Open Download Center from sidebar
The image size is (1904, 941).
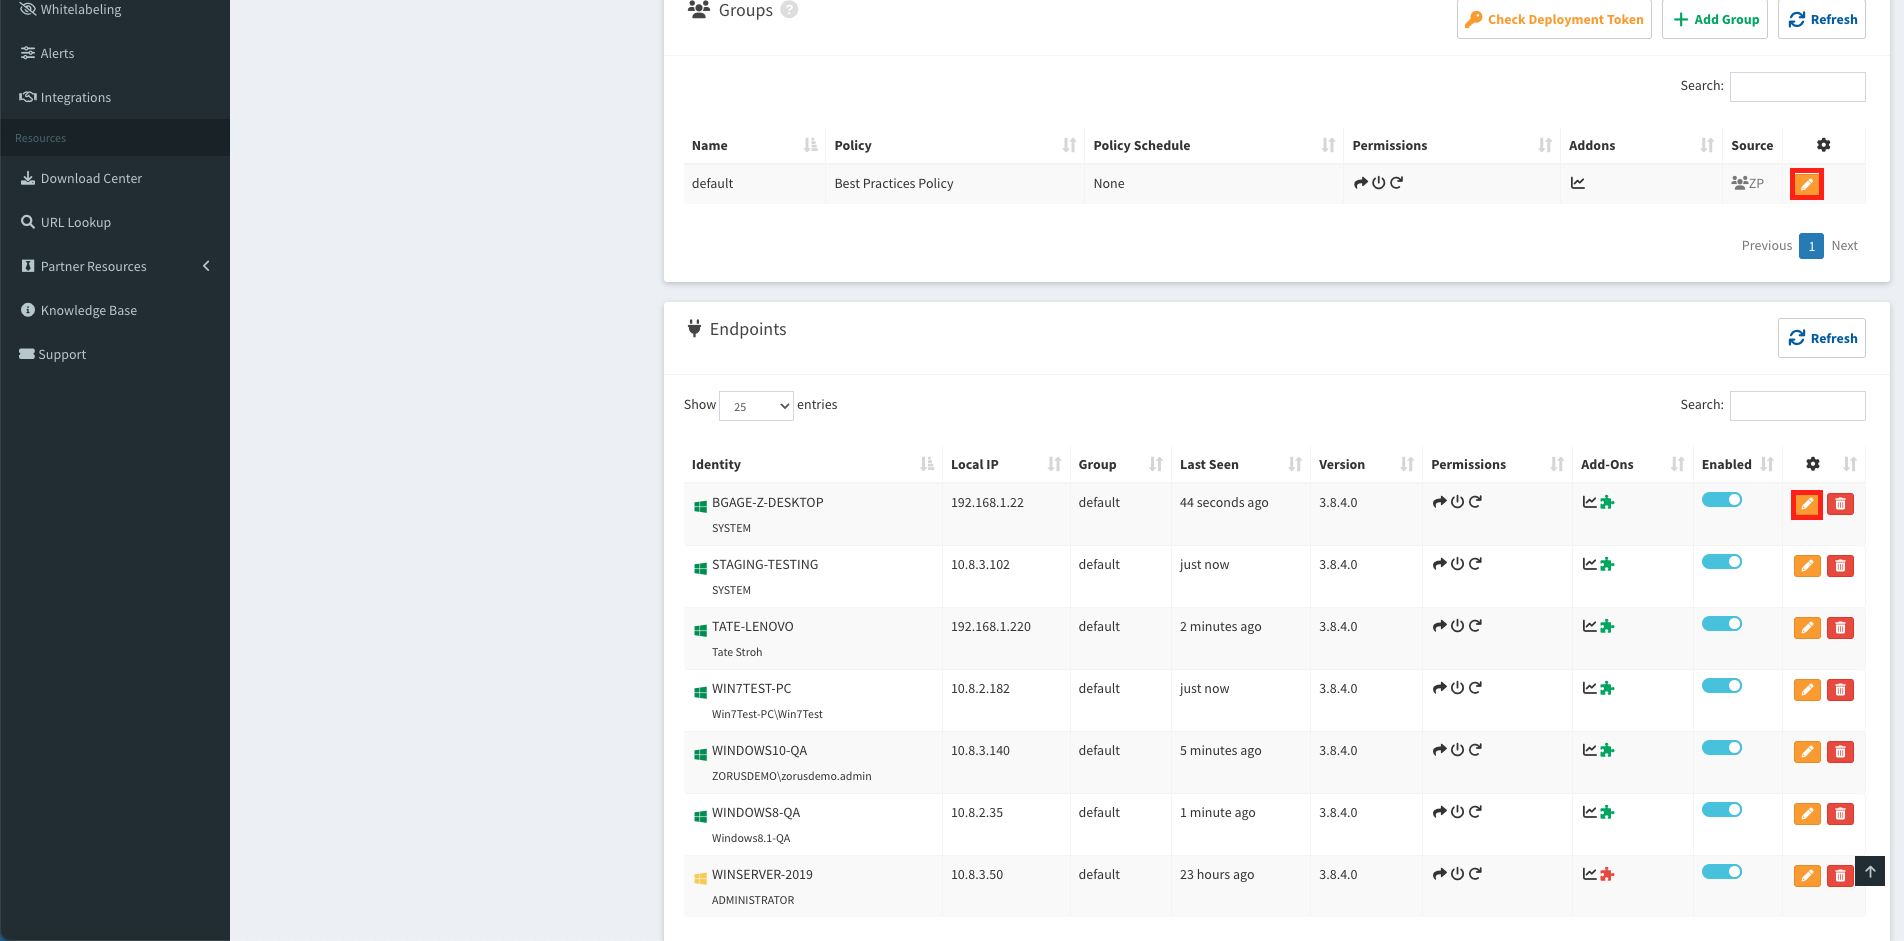tap(91, 178)
